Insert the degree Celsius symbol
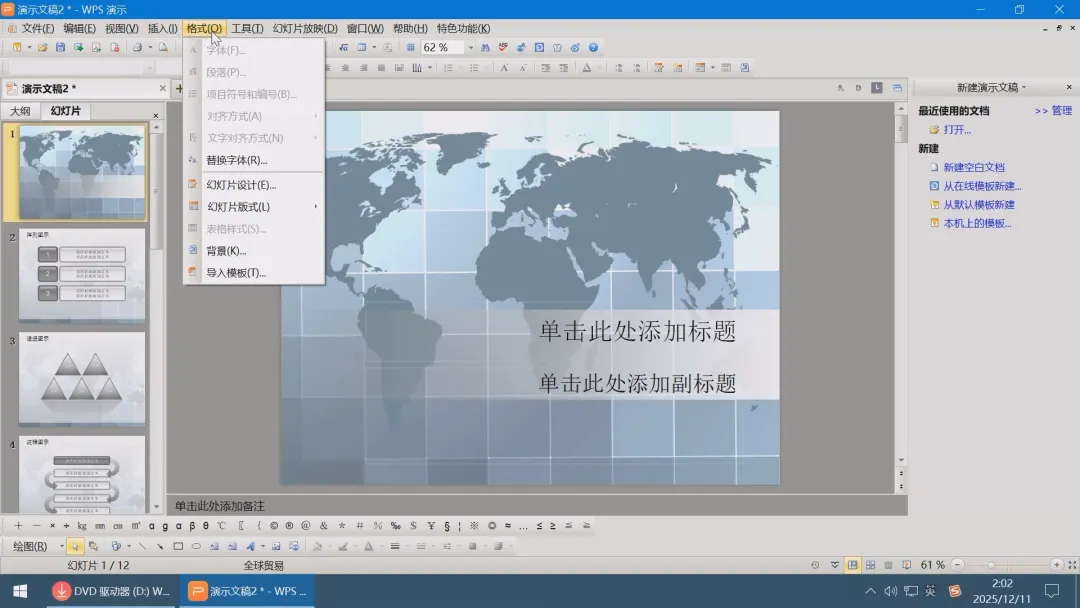Viewport: 1080px width, 608px height. coord(222,525)
